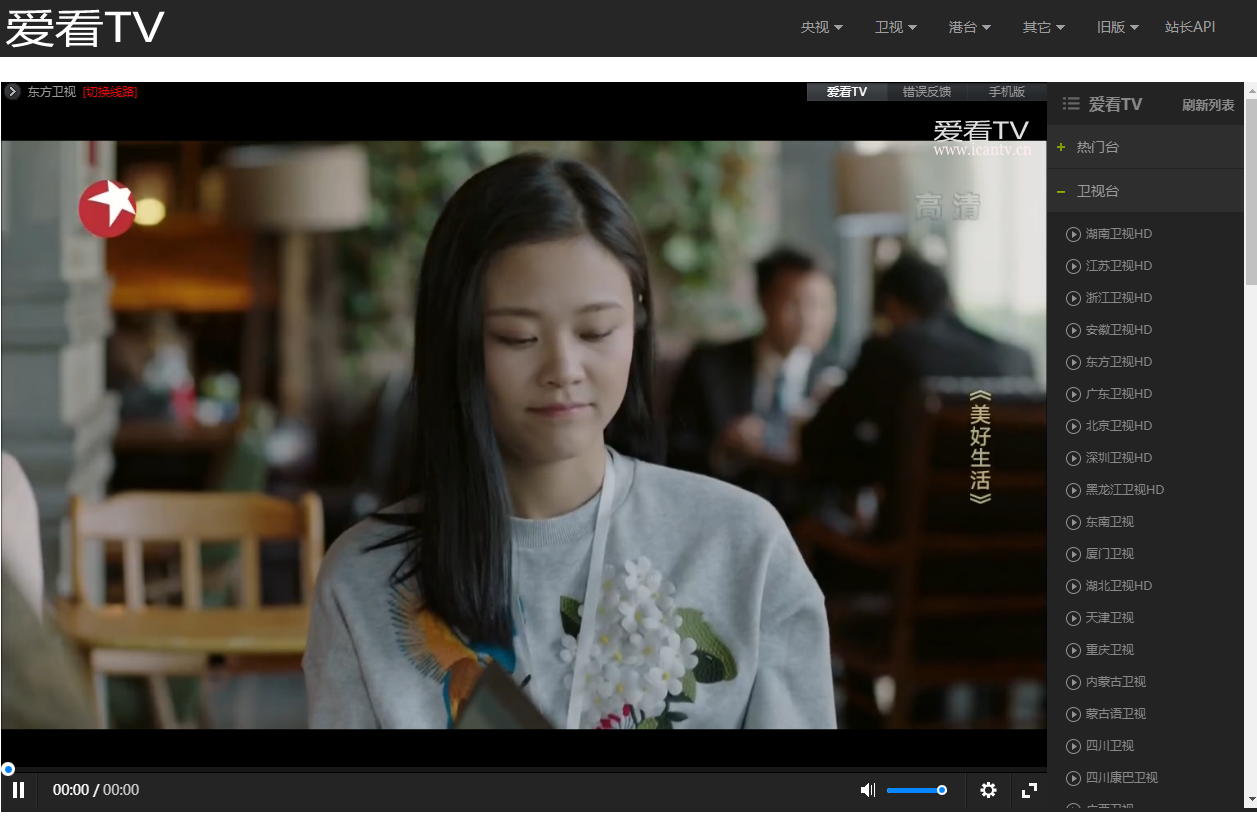Image resolution: width=1257 pixels, height=817 pixels.
Task: Click the 爱看TV site logo
Action: (x=85, y=28)
